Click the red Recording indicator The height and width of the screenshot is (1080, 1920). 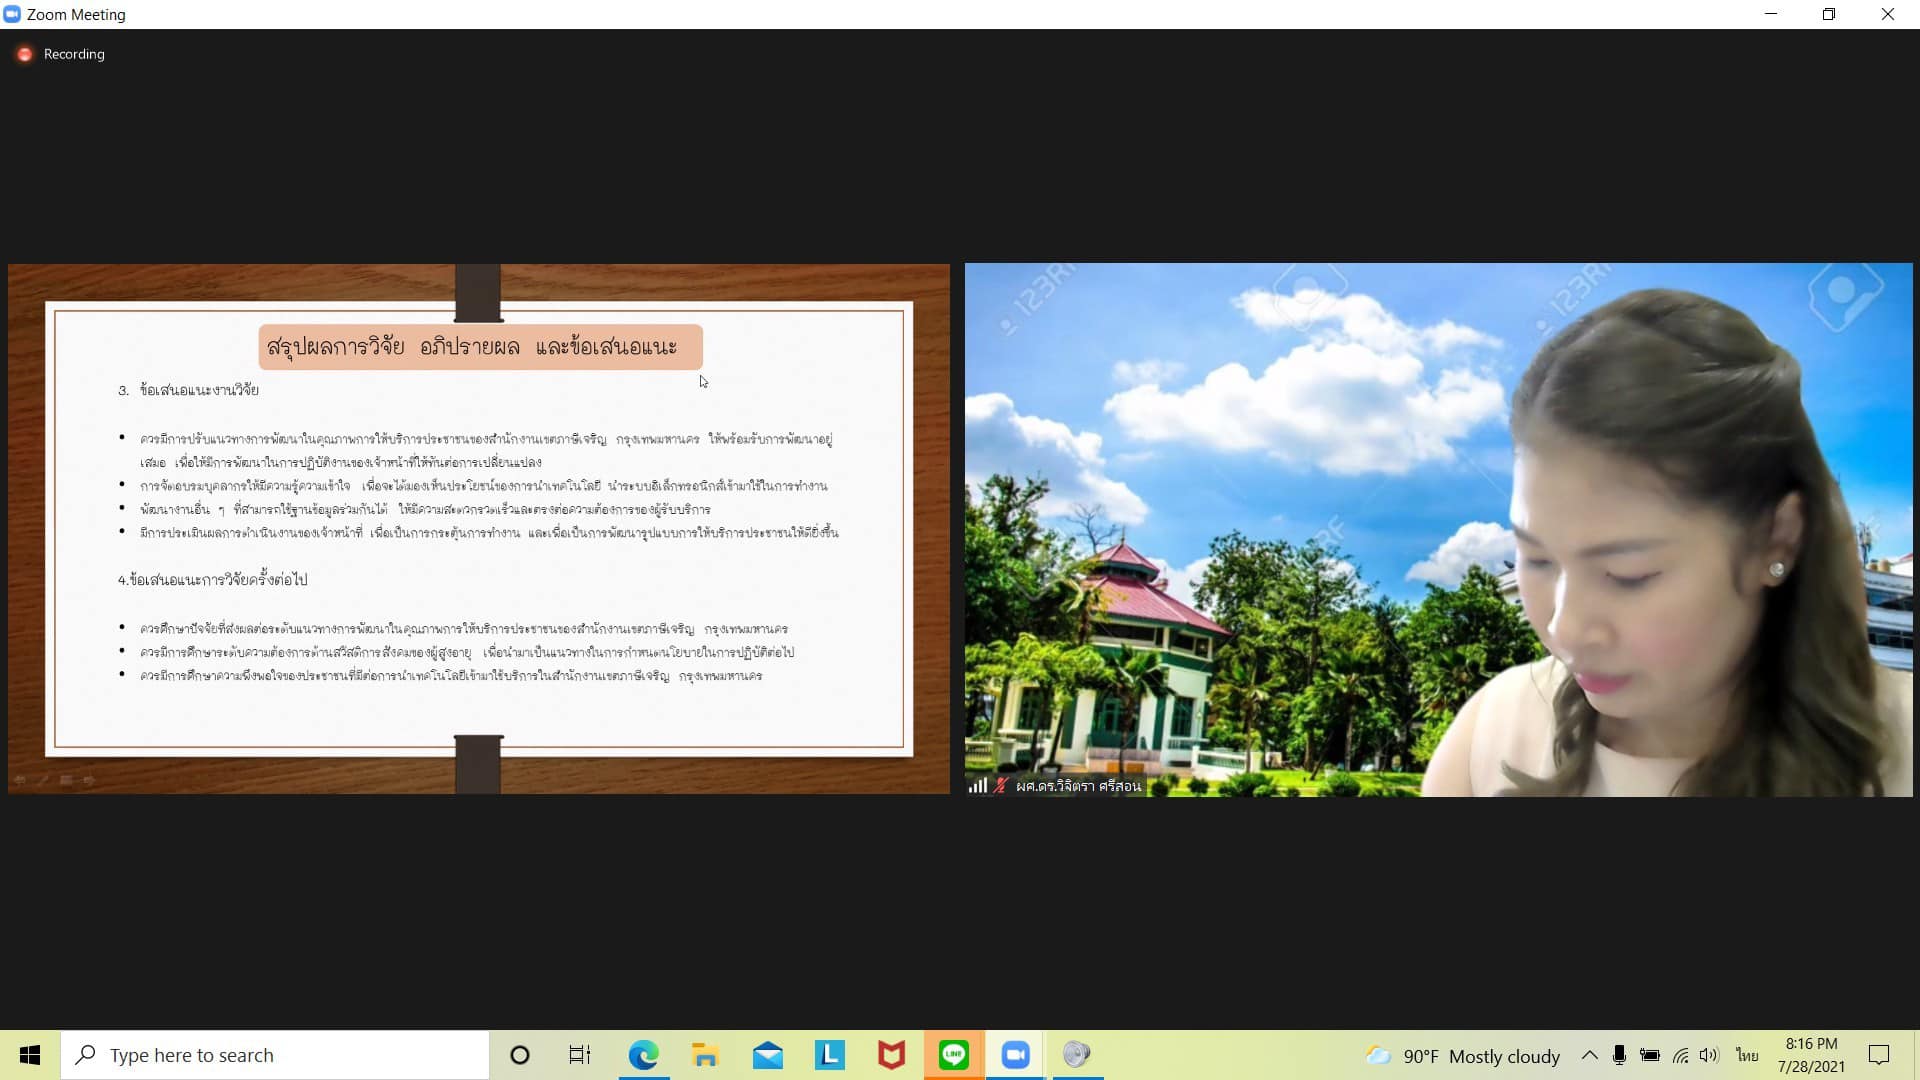pyautogui.click(x=25, y=54)
